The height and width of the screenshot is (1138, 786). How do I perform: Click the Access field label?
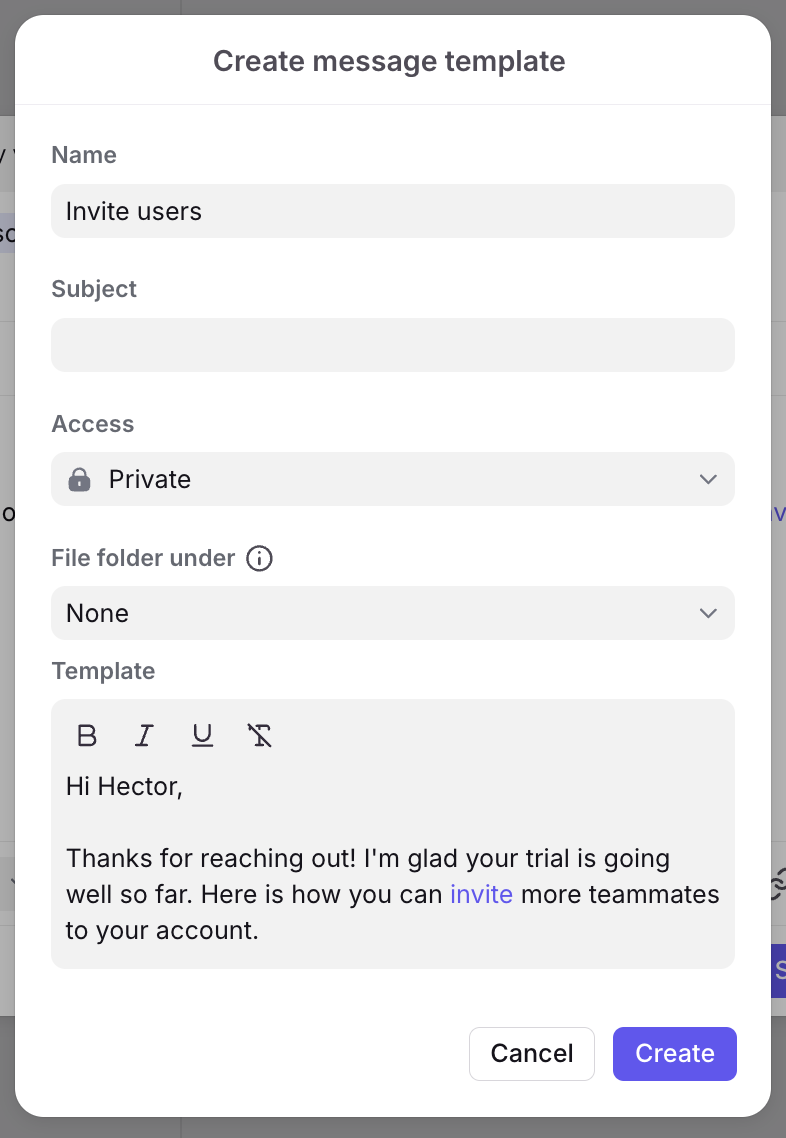click(x=93, y=424)
